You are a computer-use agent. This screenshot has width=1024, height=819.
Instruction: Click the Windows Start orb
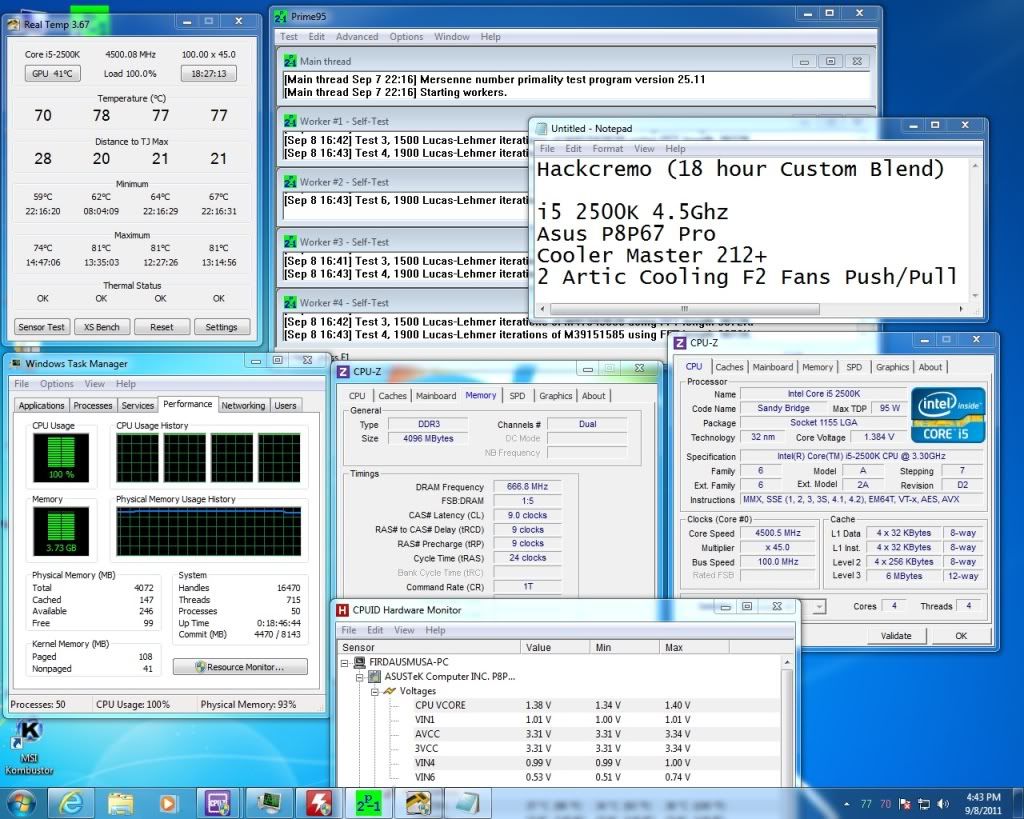[x=22, y=802]
